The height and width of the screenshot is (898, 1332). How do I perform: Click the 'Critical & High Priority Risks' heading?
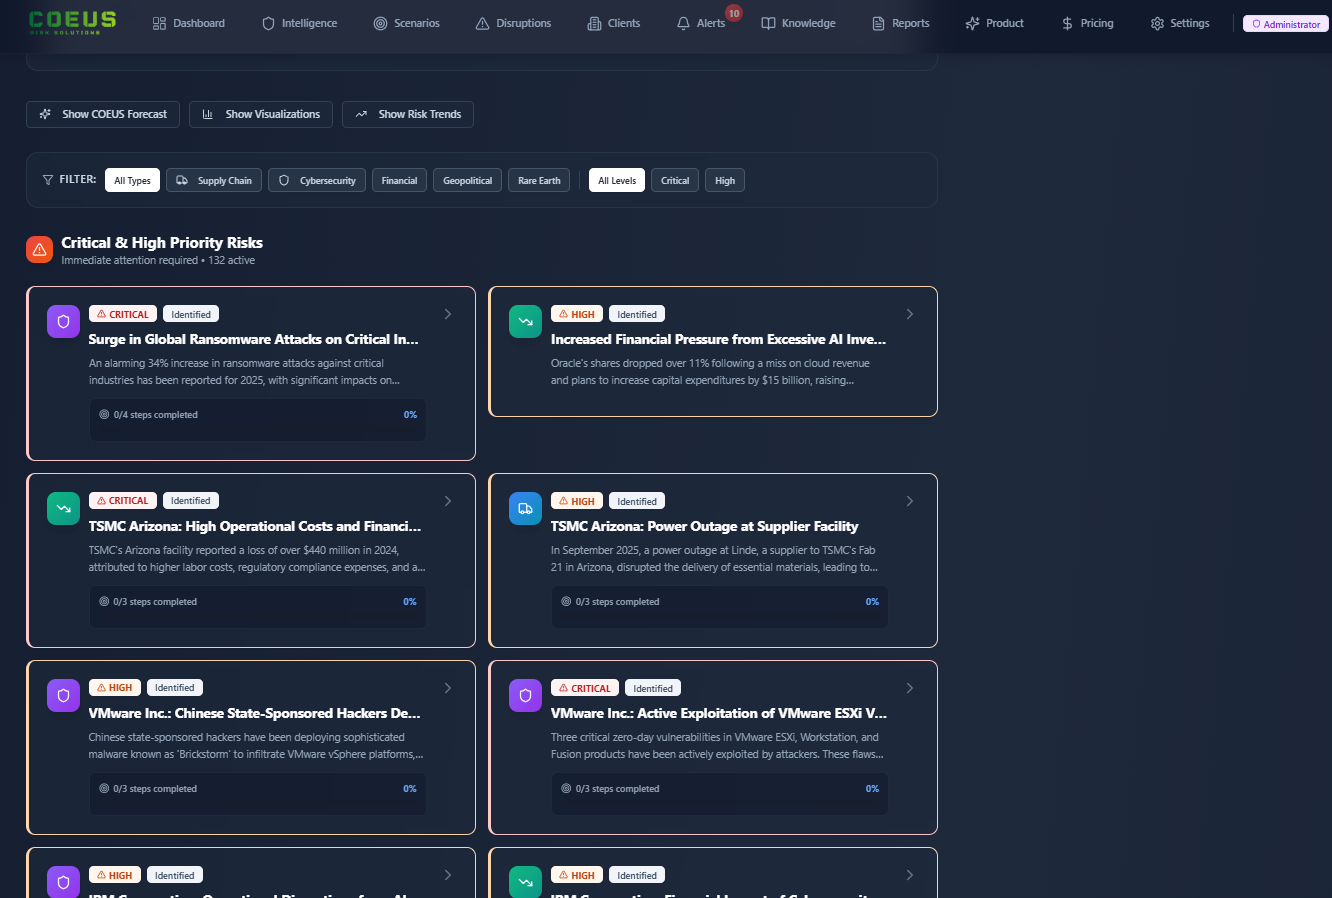click(x=162, y=243)
